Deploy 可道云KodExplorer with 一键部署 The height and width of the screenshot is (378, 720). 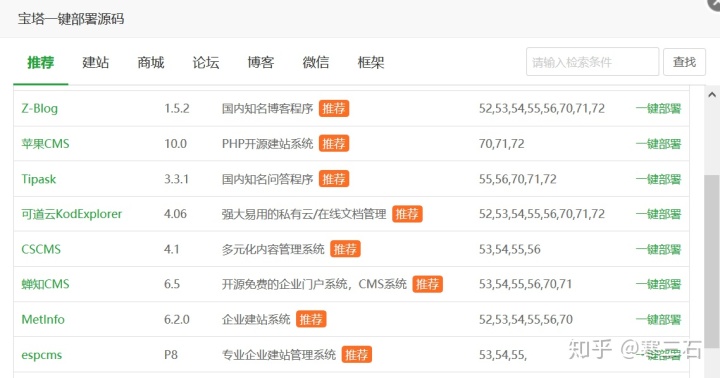(658, 214)
